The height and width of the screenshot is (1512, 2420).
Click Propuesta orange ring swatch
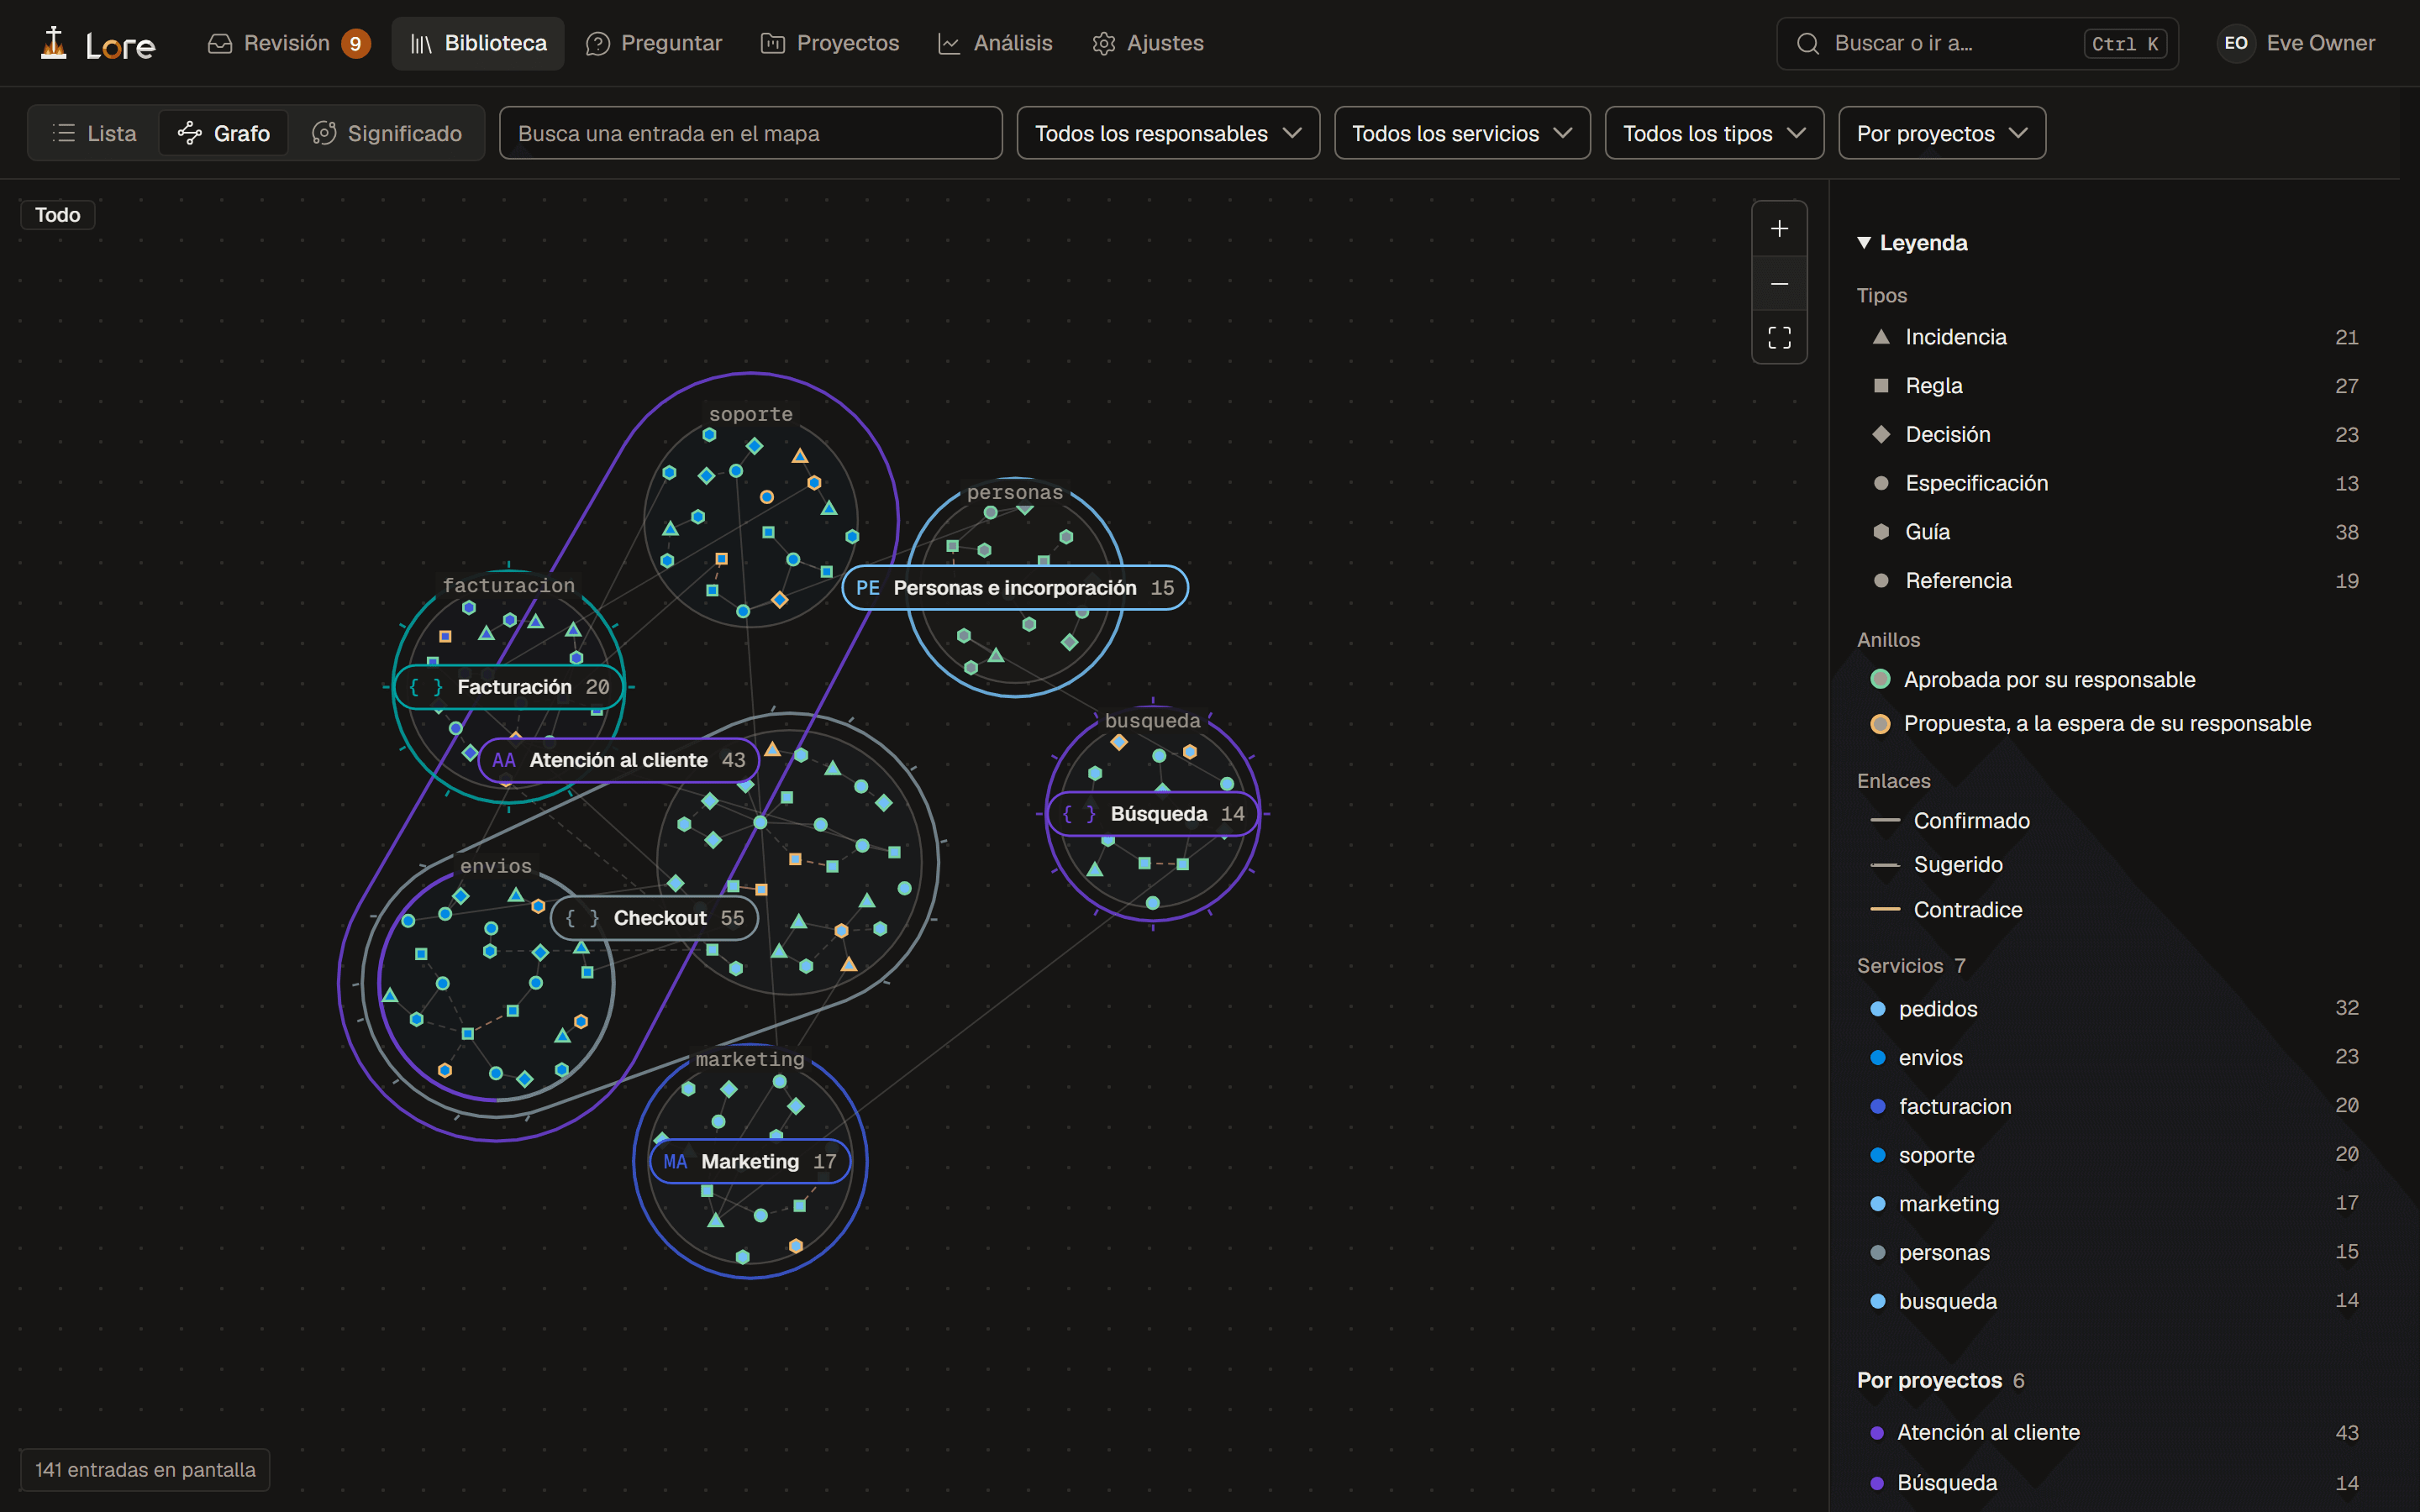point(1880,724)
